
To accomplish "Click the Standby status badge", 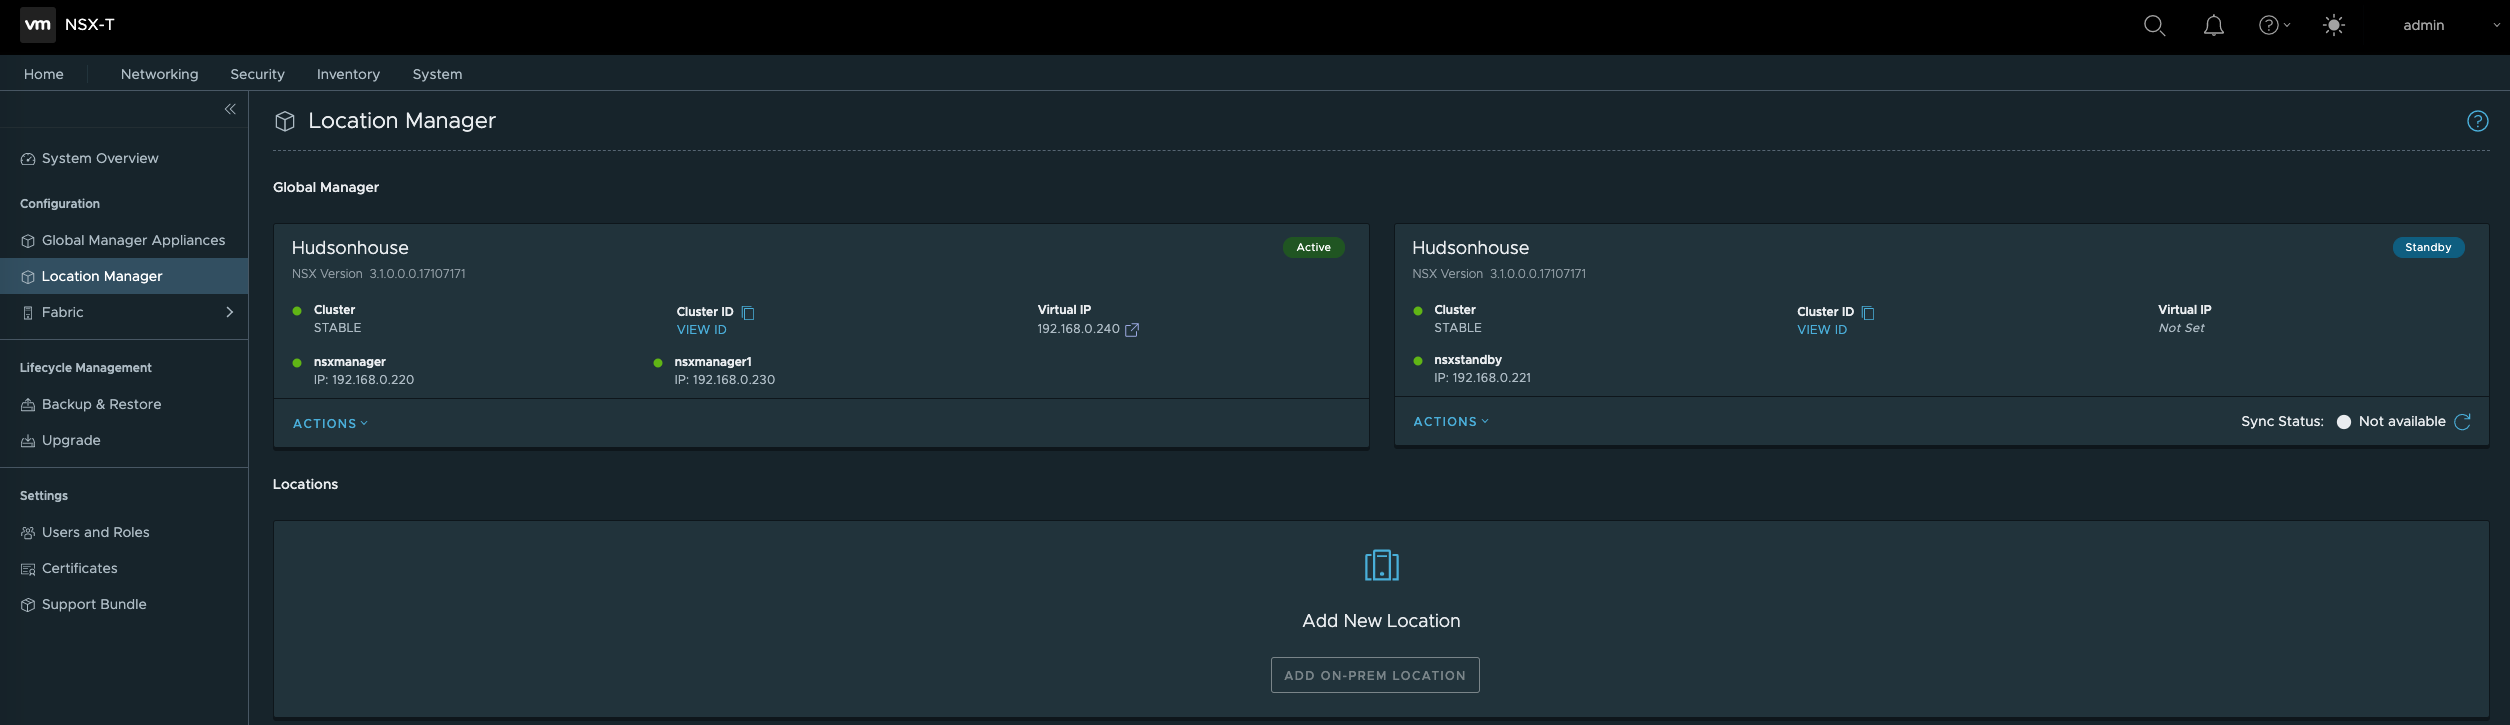I will pos(2428,247).
